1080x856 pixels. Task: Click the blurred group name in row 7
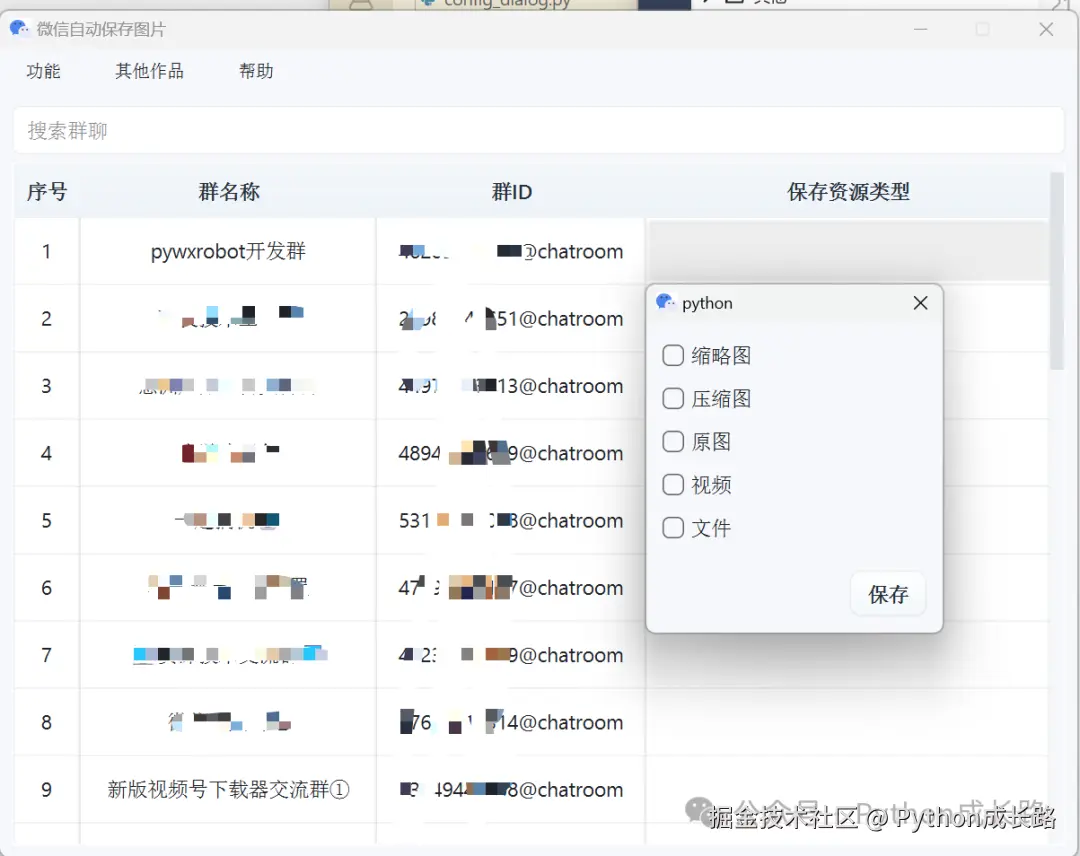(228, 655)
